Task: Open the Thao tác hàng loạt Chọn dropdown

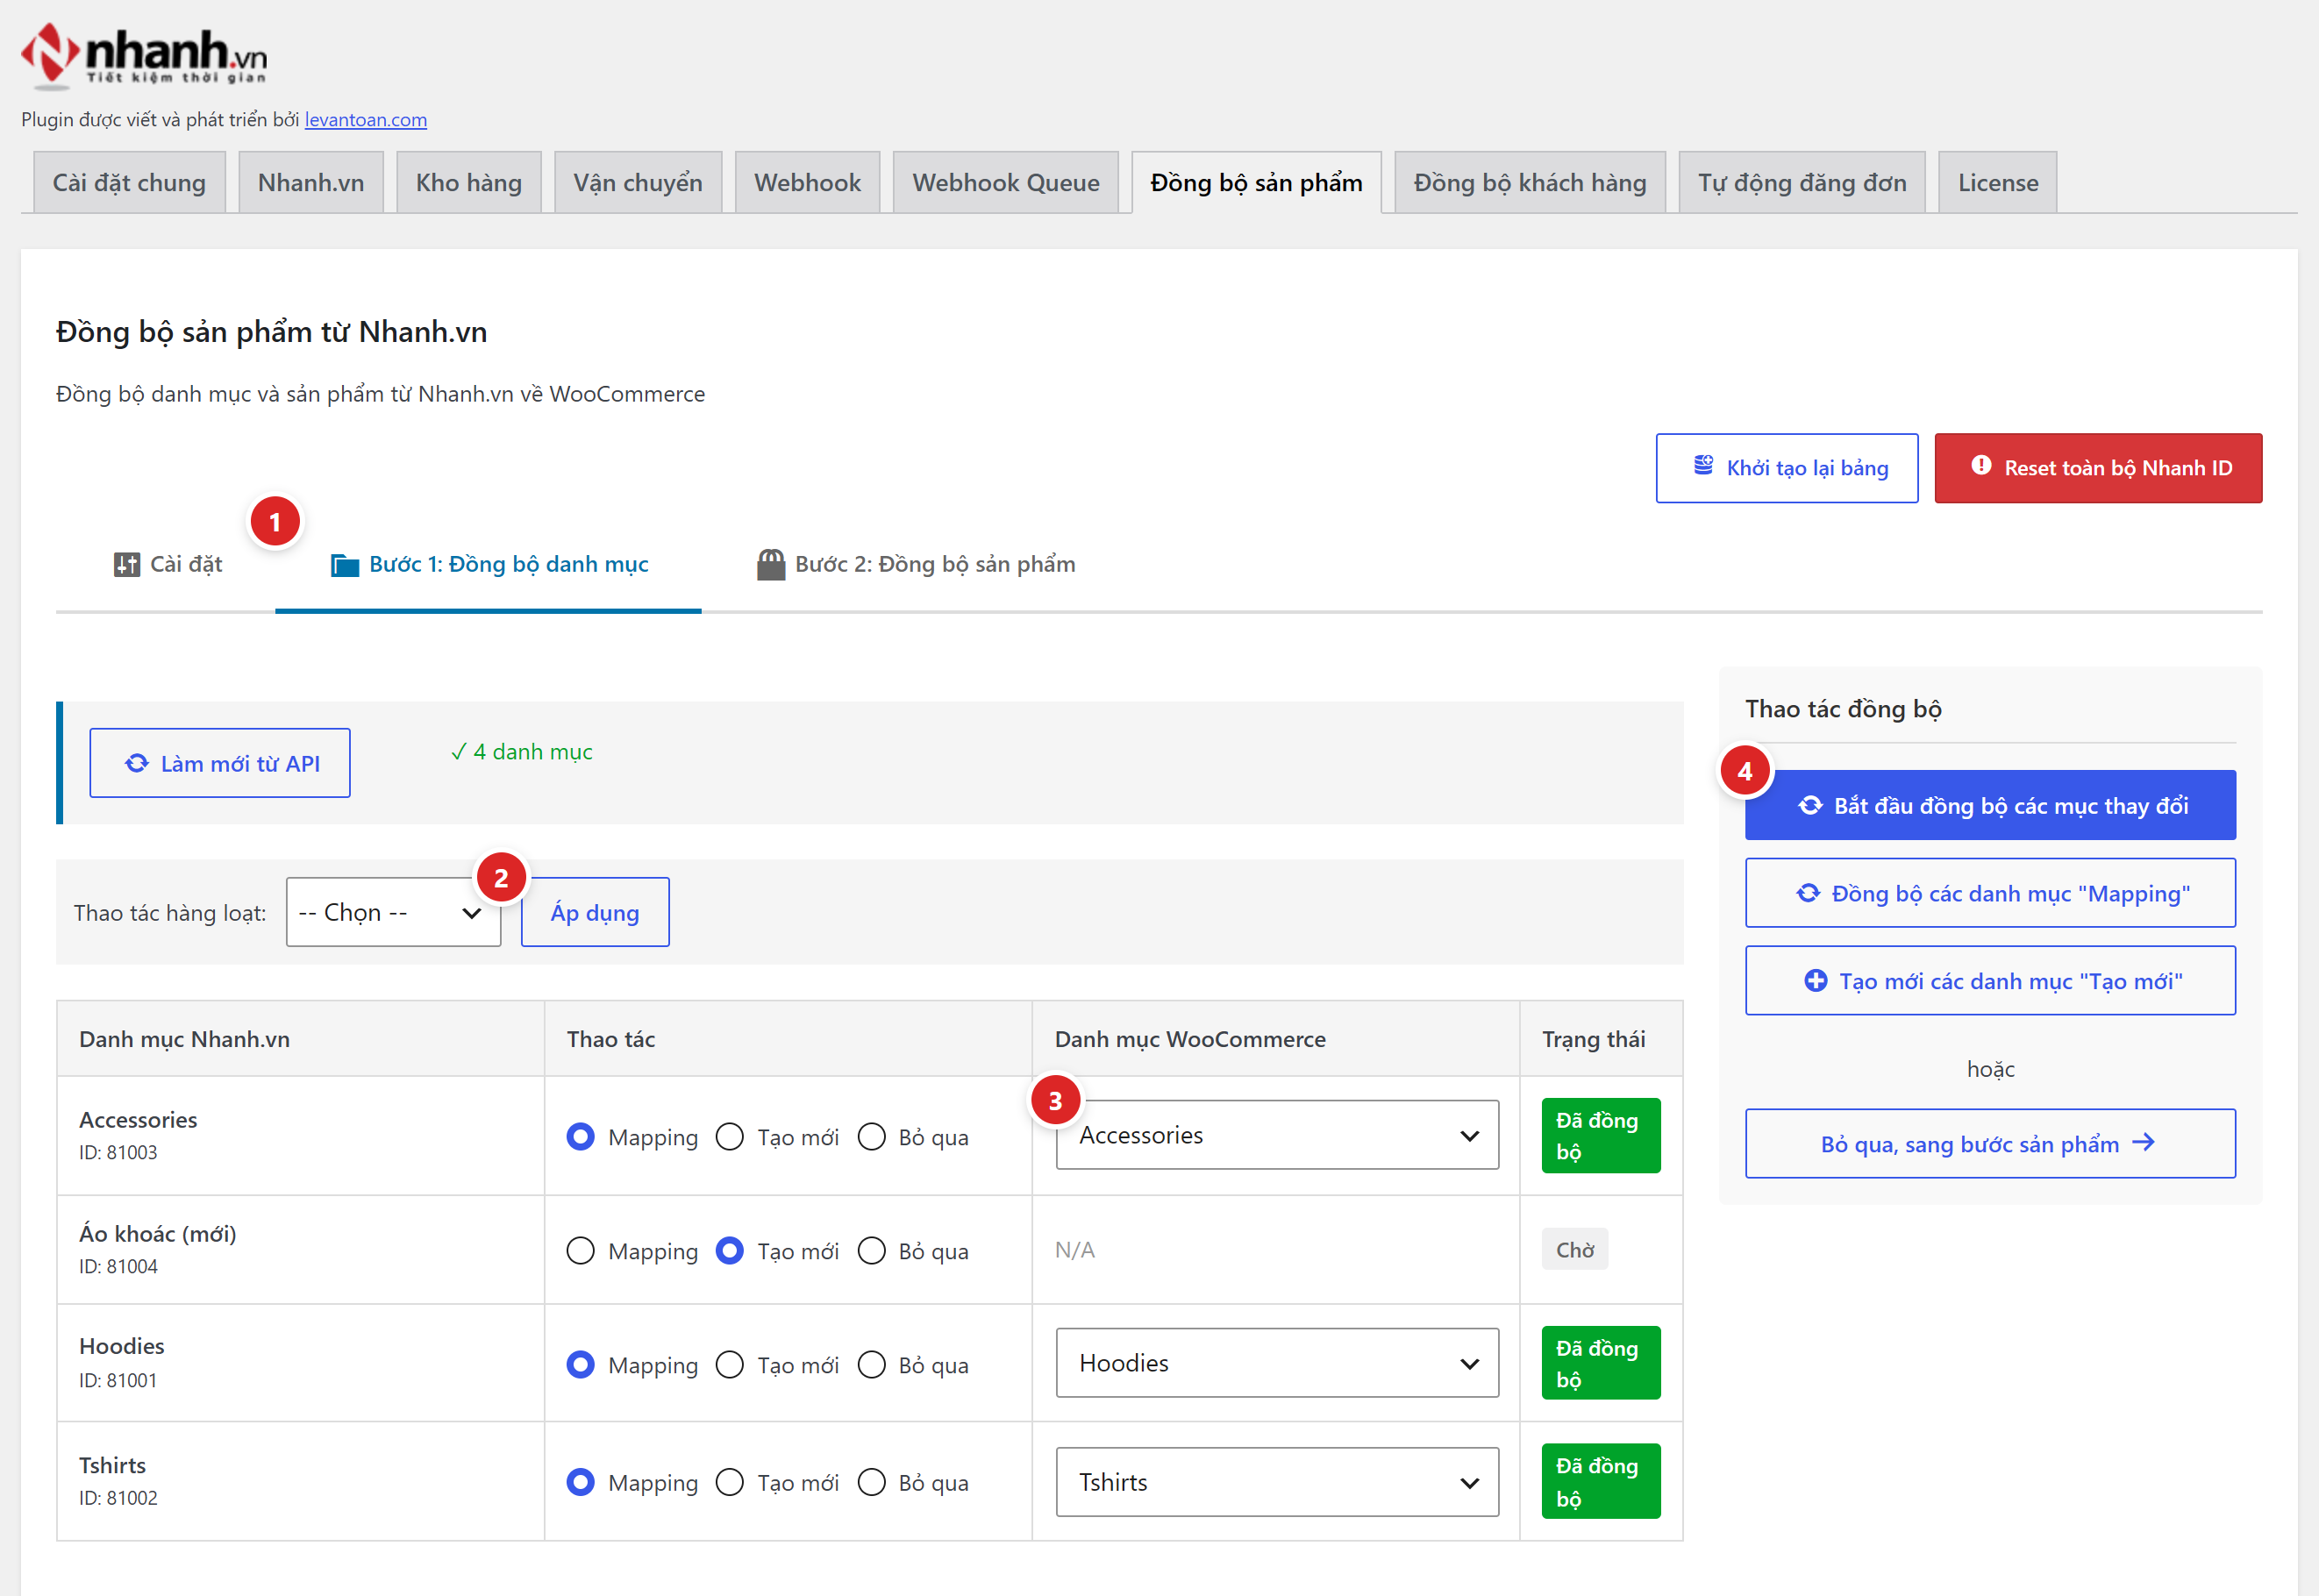Action: tap(393, 912)
